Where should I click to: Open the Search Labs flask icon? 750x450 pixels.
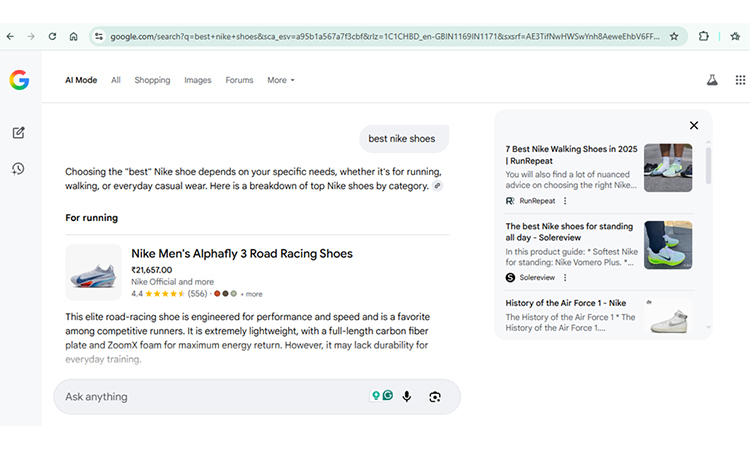pyautogui.click(x=712, y=80)
